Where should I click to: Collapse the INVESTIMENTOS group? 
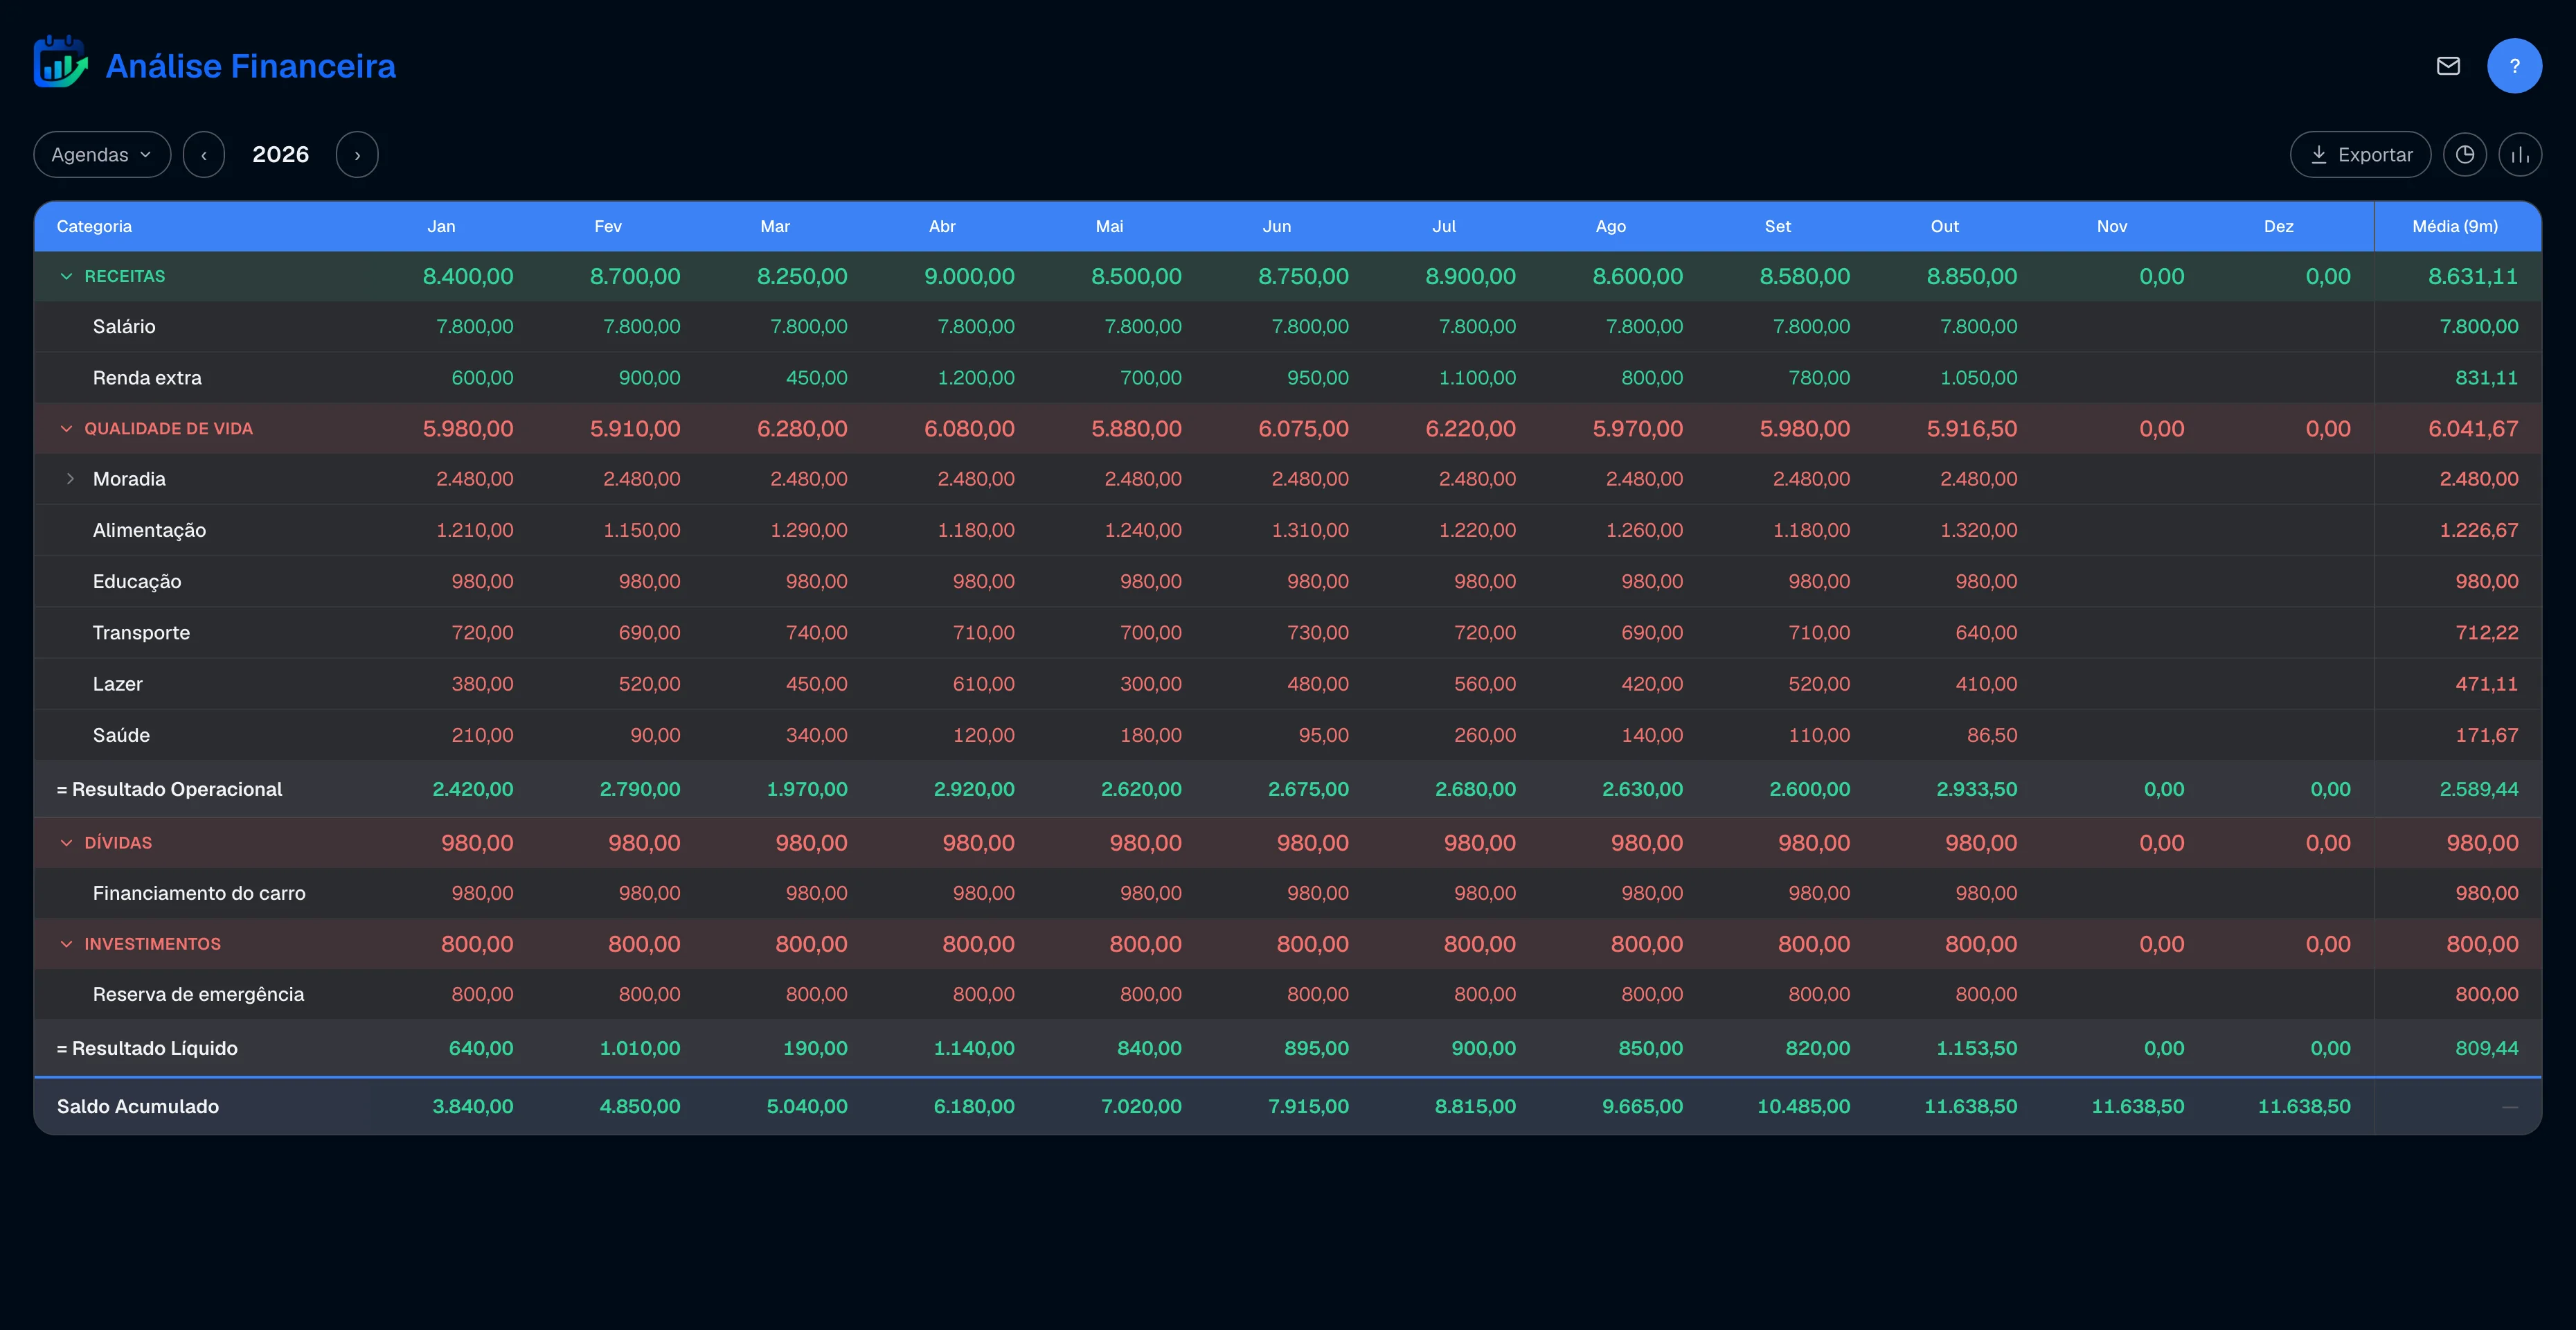coord(66,944)
